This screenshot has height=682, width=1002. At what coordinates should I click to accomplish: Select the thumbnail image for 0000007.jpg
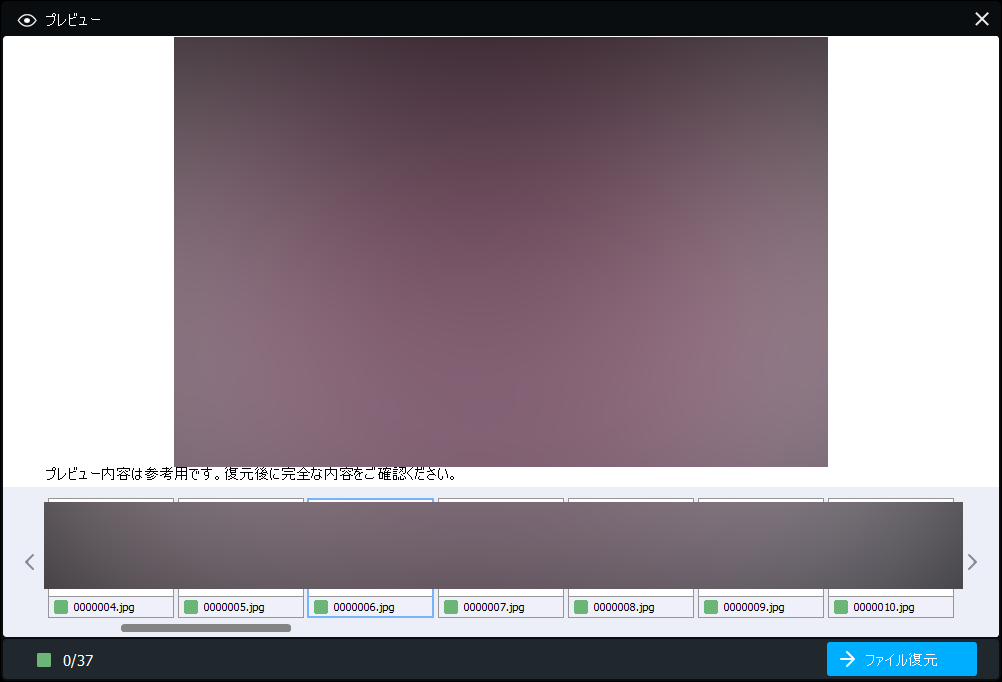pyautogui.click(x=501, y=547)
